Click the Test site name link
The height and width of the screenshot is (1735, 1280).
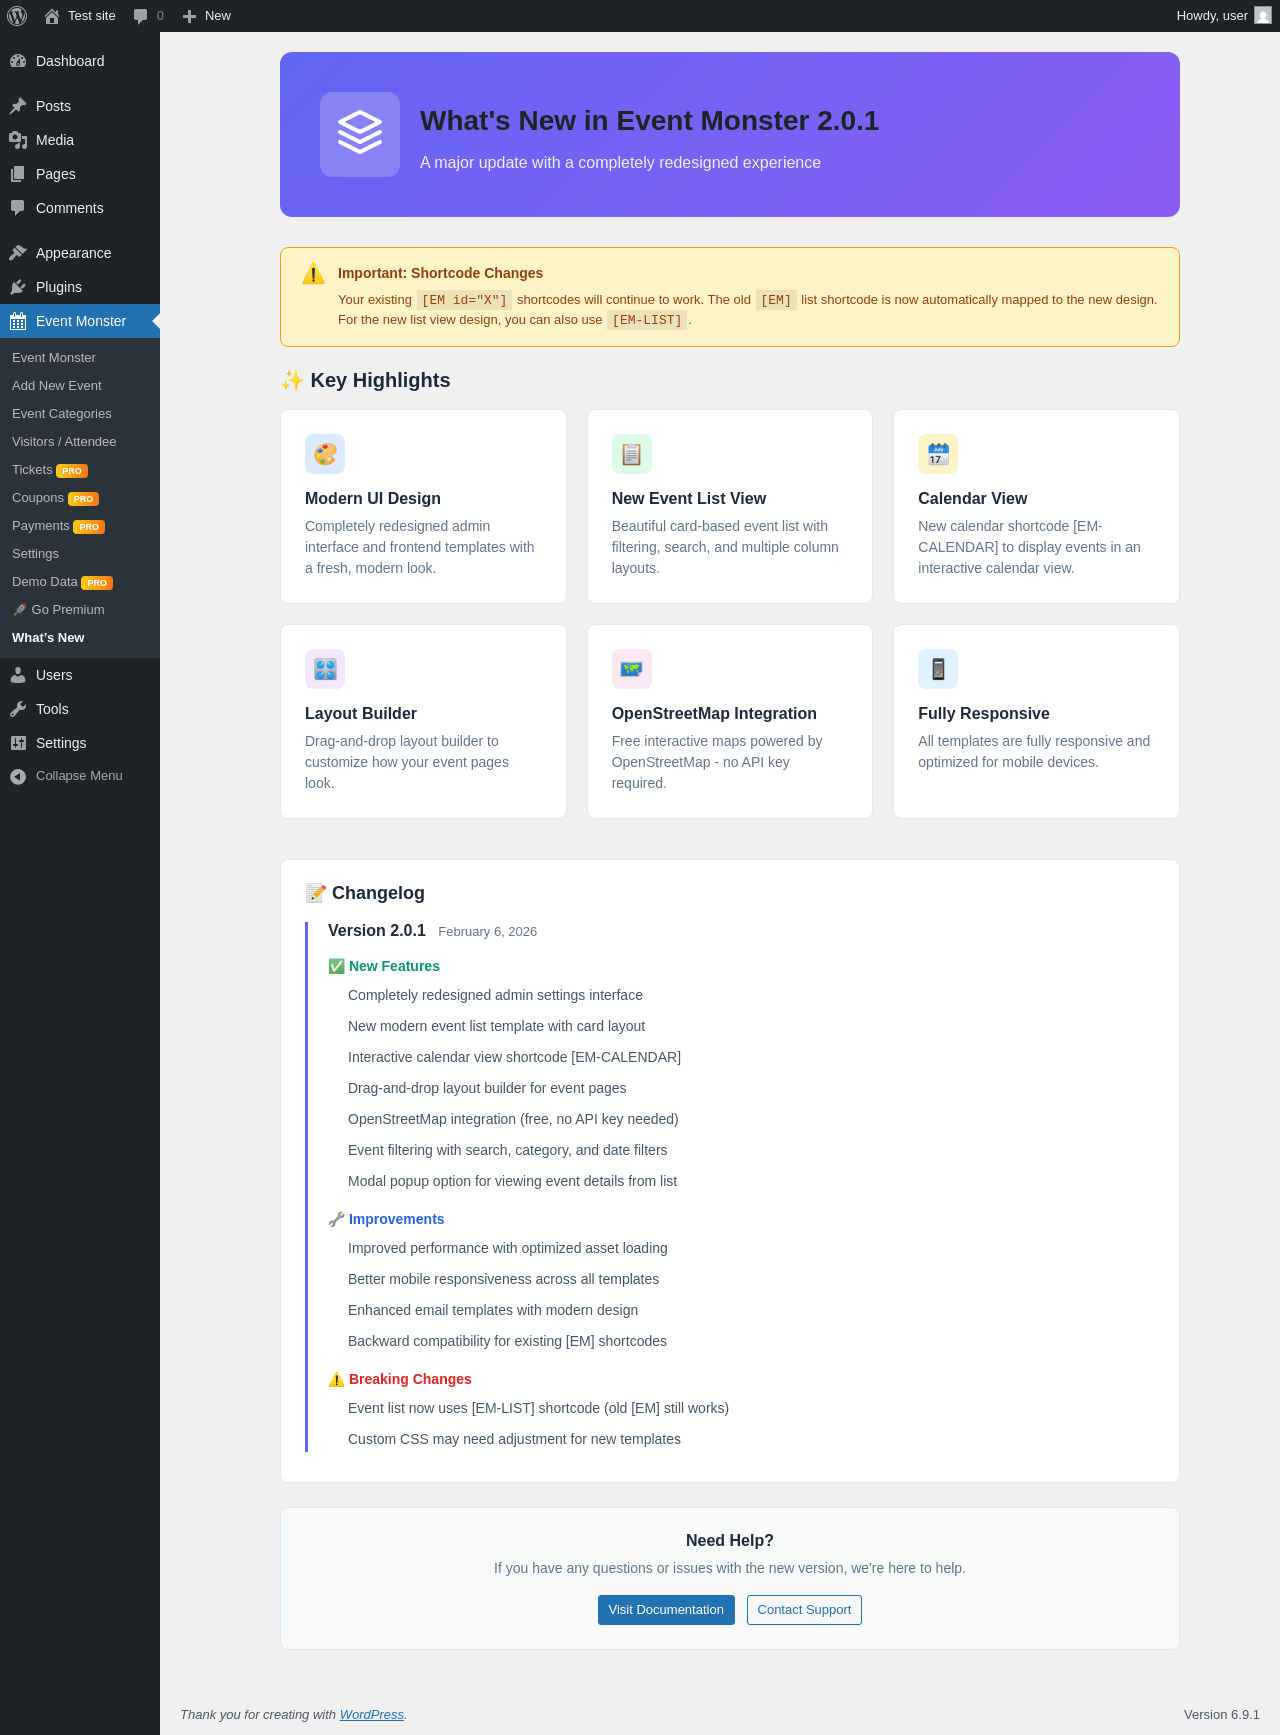92,16
